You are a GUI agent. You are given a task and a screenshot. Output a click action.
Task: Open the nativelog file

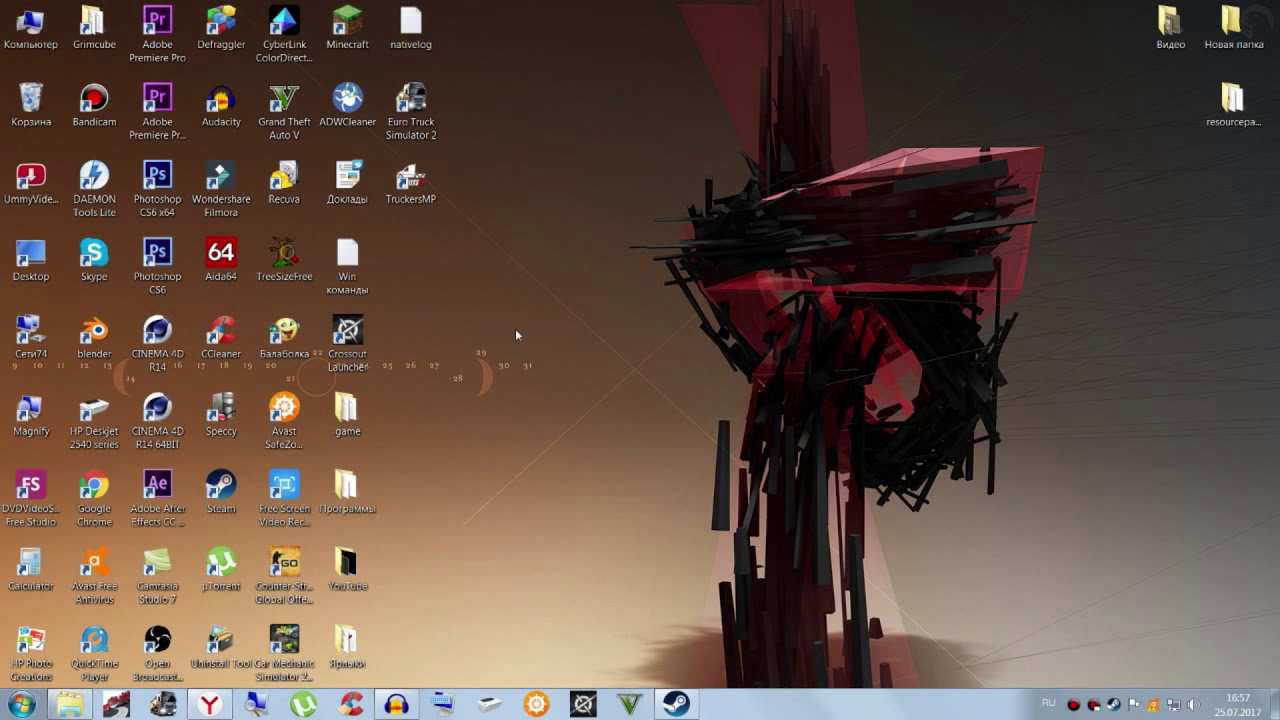411,29
